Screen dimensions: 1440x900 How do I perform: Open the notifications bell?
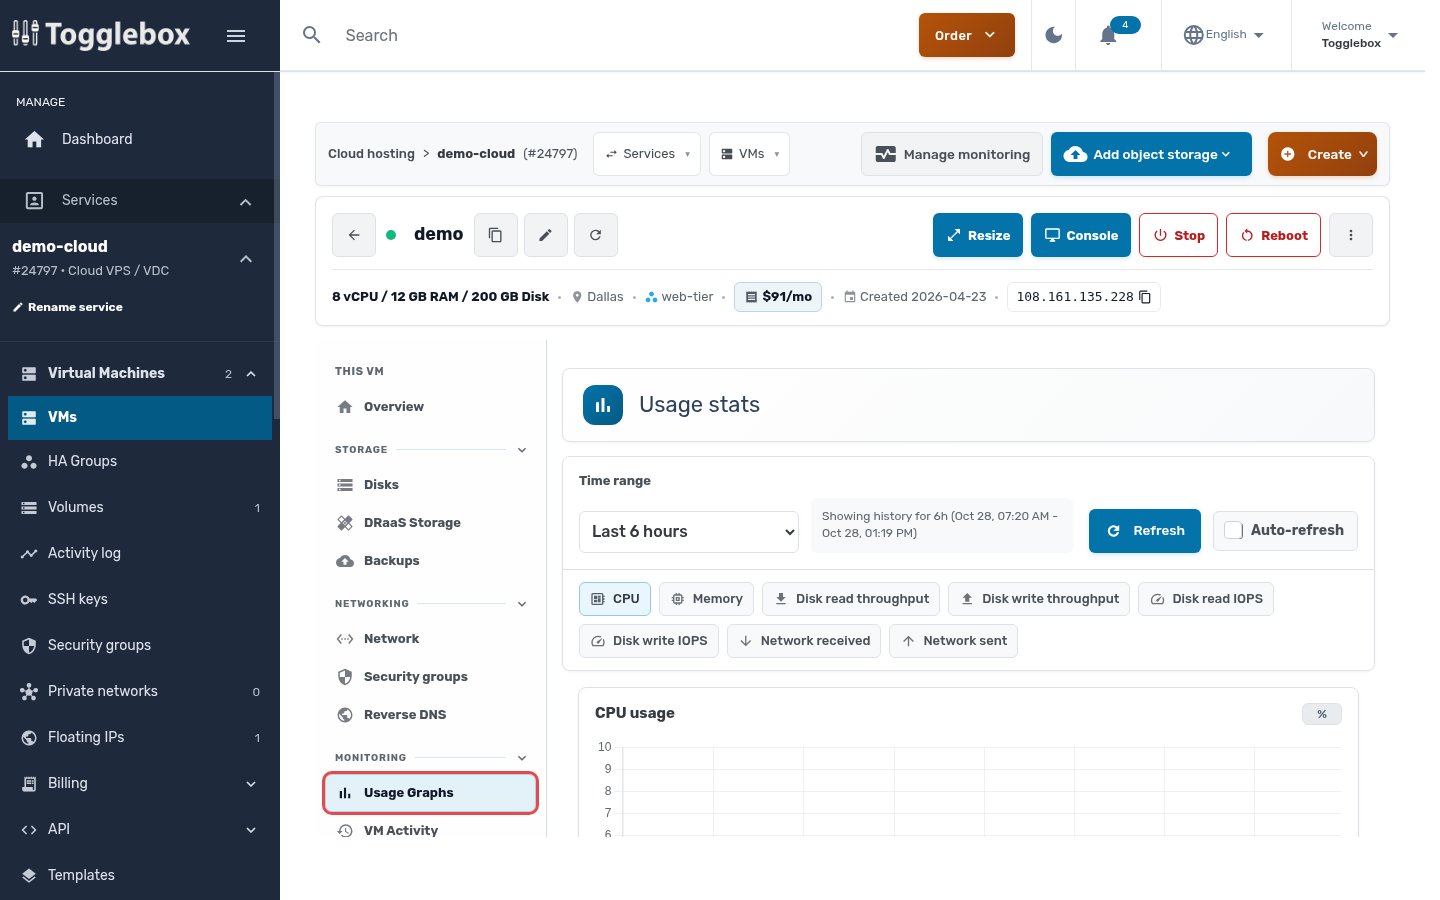[x=1108, y=36]
